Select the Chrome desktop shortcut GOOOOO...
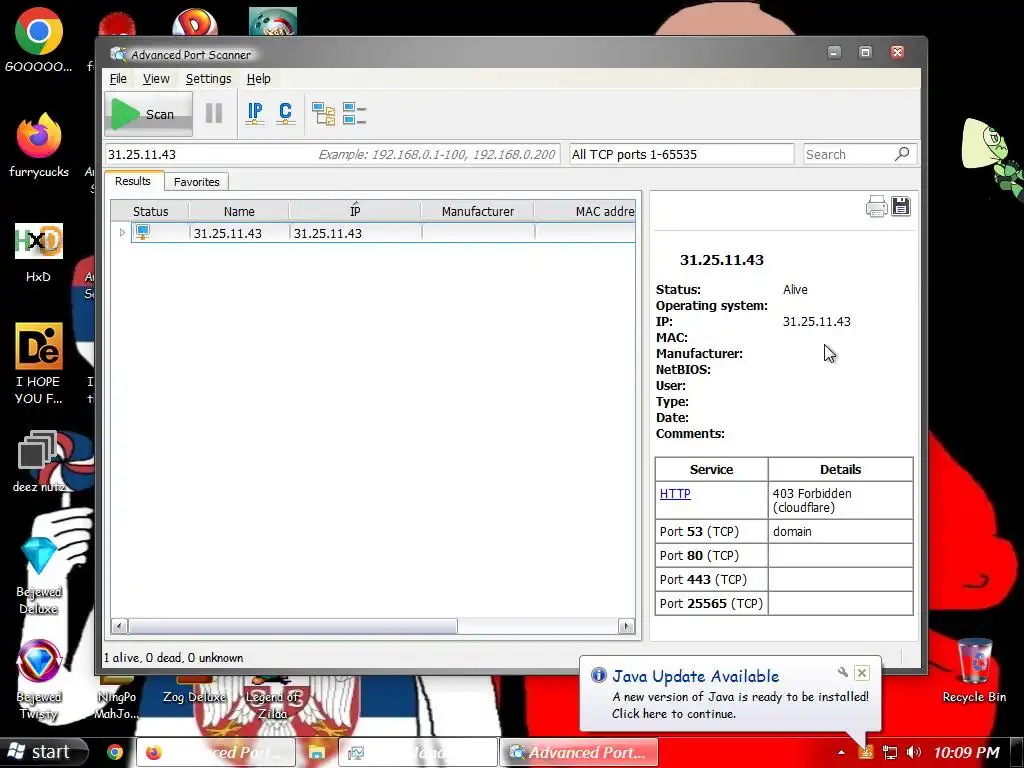 (39, 40)
